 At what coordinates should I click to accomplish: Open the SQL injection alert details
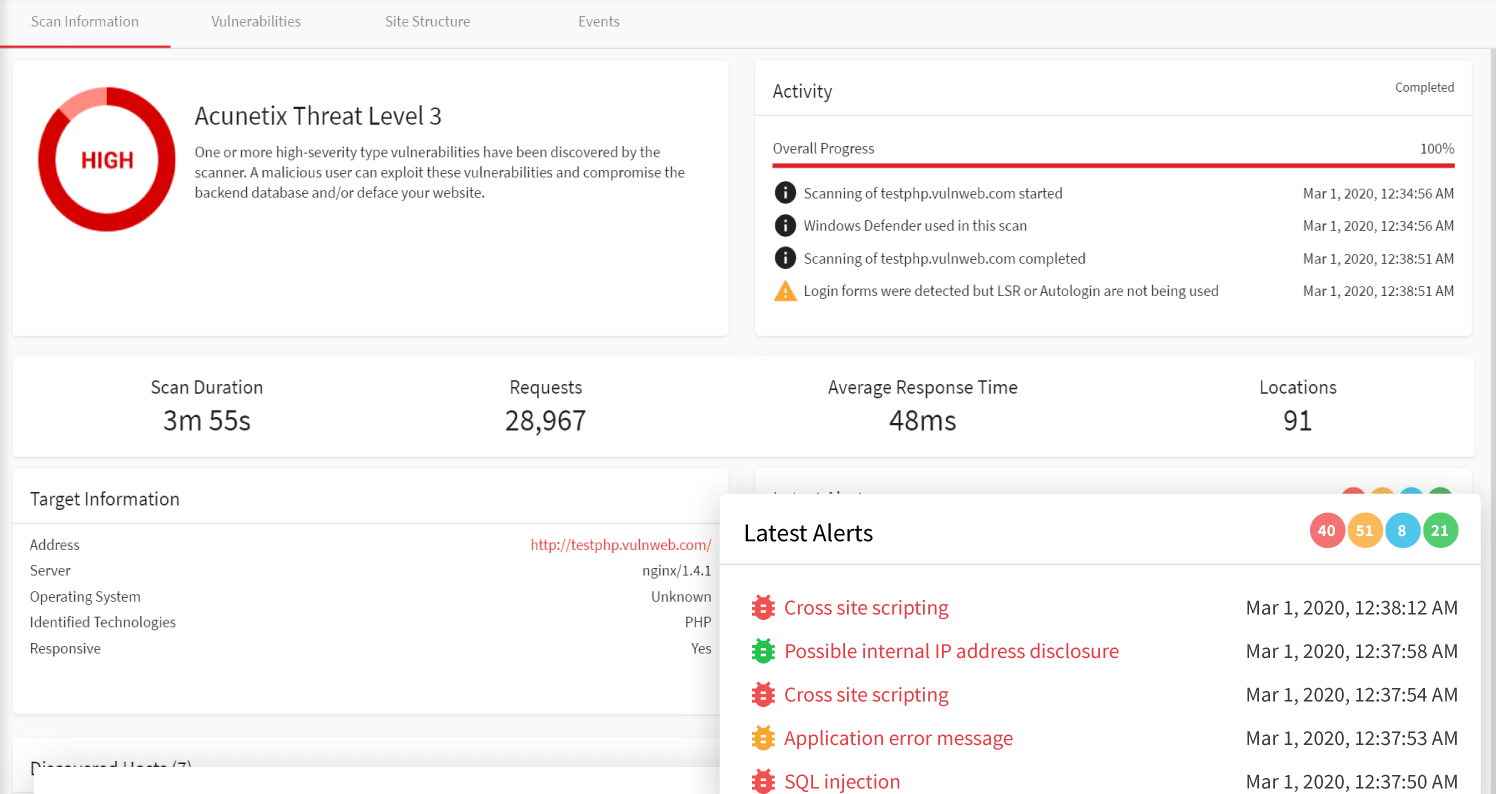(842, 781)
